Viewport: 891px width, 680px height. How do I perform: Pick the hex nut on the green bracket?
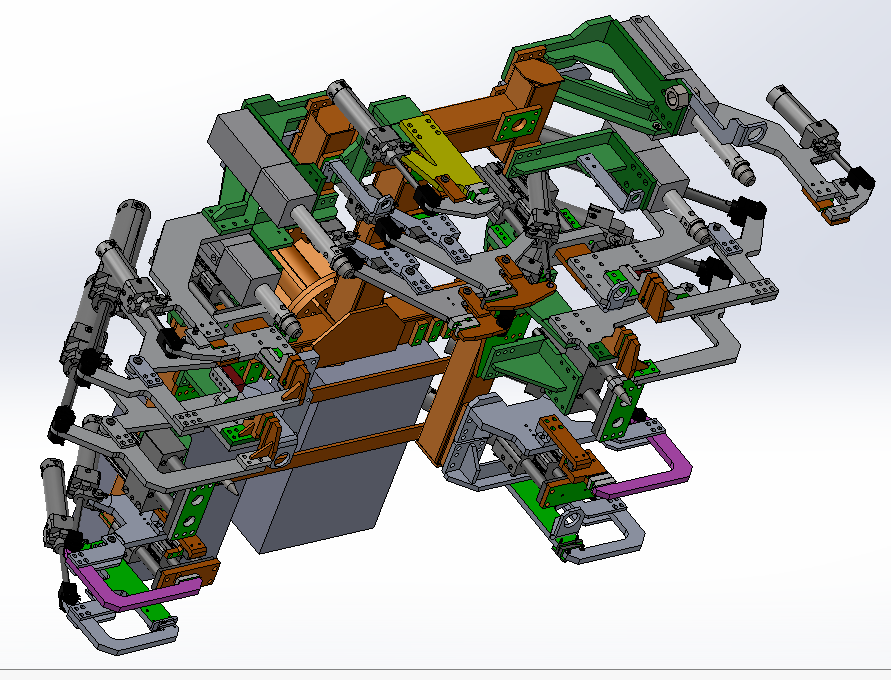point(677,98)
